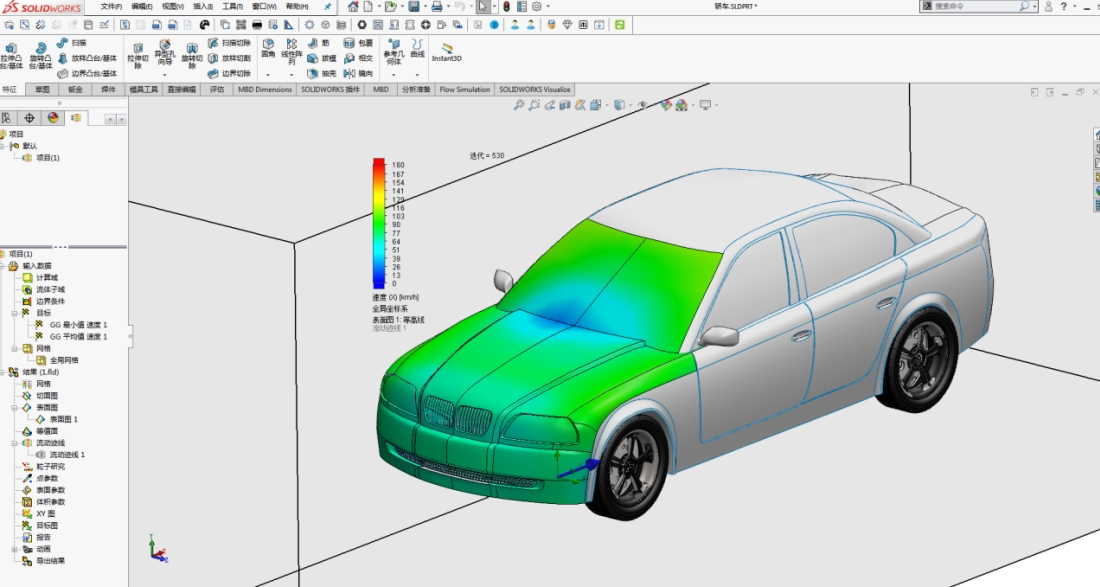Switch to the 钣金 sheet metal tab
This screenshot has height=587, width=1100.
click(x=75, y=90)
